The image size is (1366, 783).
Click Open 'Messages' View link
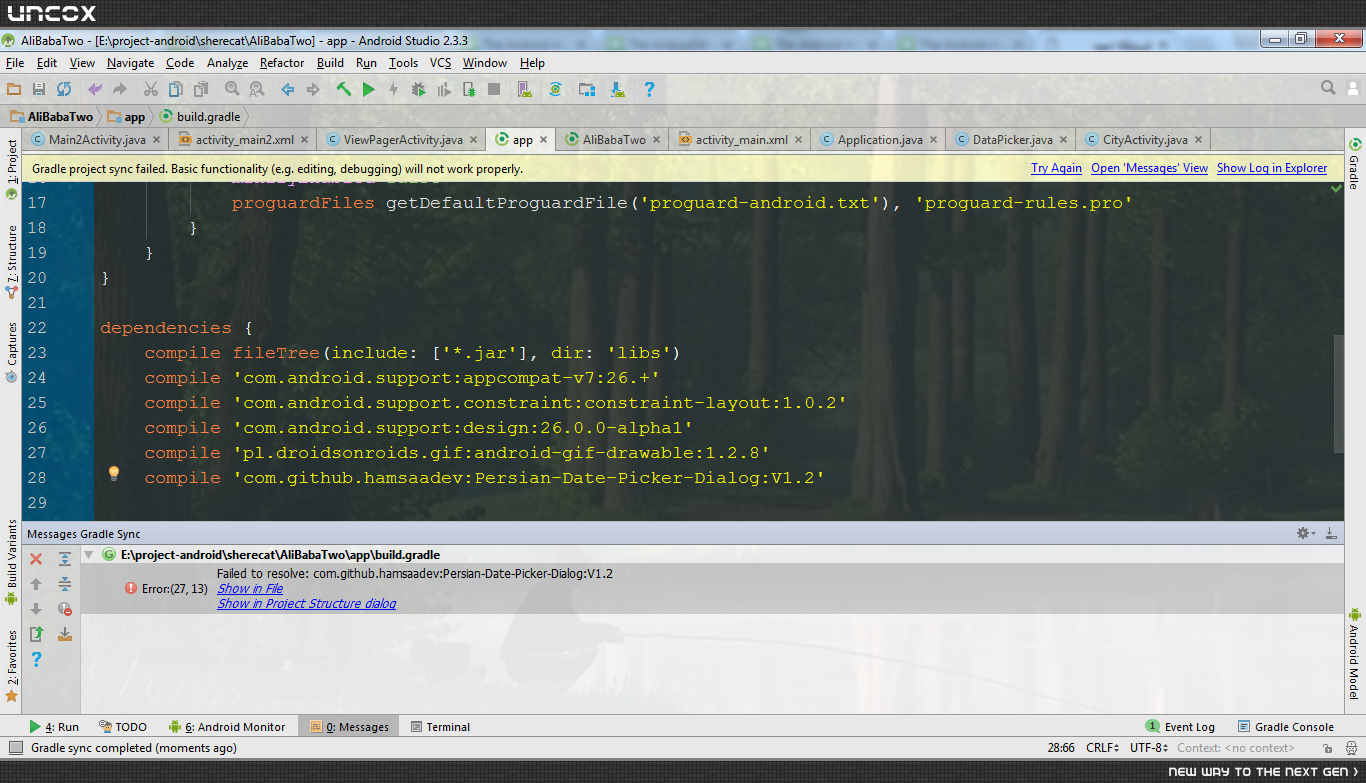[1149, 168]
